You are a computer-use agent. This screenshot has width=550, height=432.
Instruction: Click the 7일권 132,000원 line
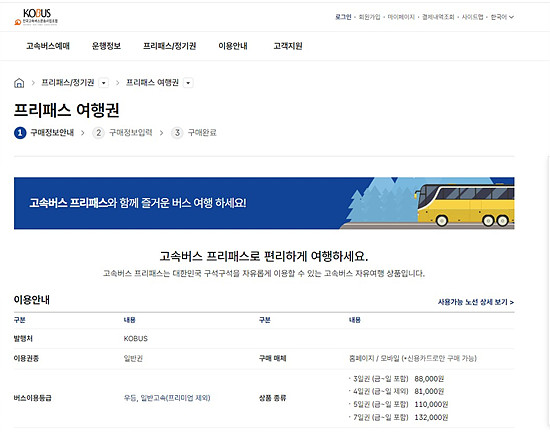pyautogui.click(x=398, y=417)
